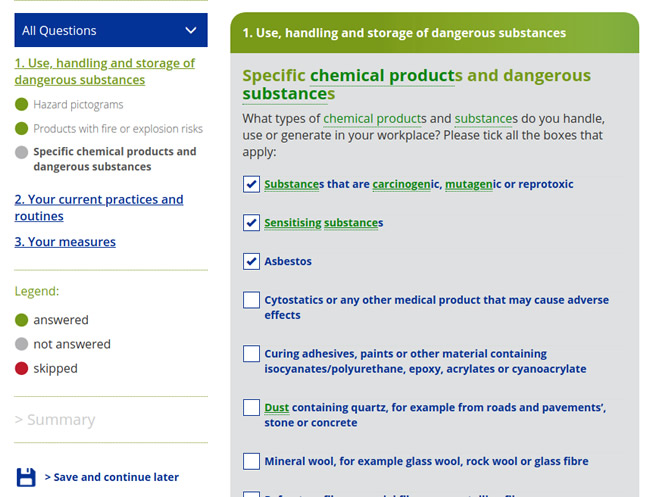
Task: Untick the Asbestos checkbox
Action: [x=251, y=261]
